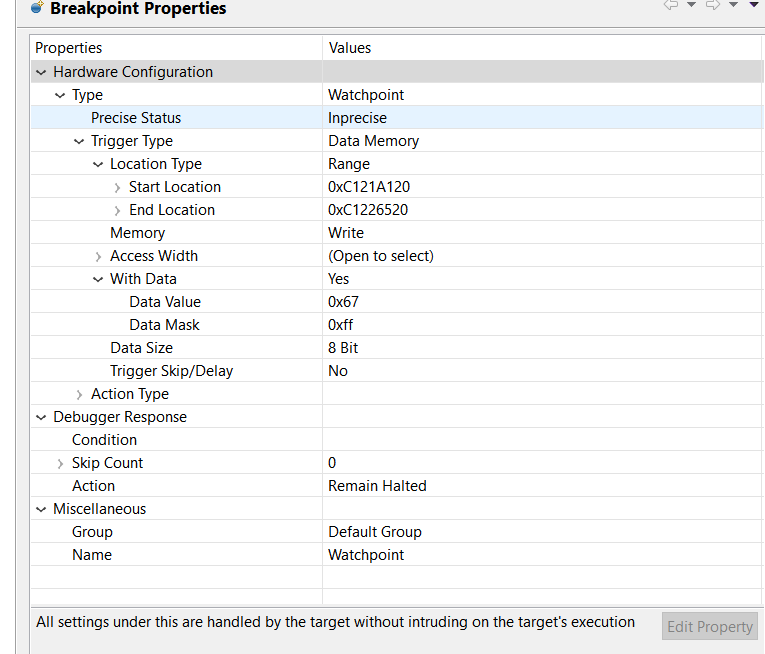765x654 pixels.
Task: Open the back history dropdown arrow
Action: (x=691, y=5)
